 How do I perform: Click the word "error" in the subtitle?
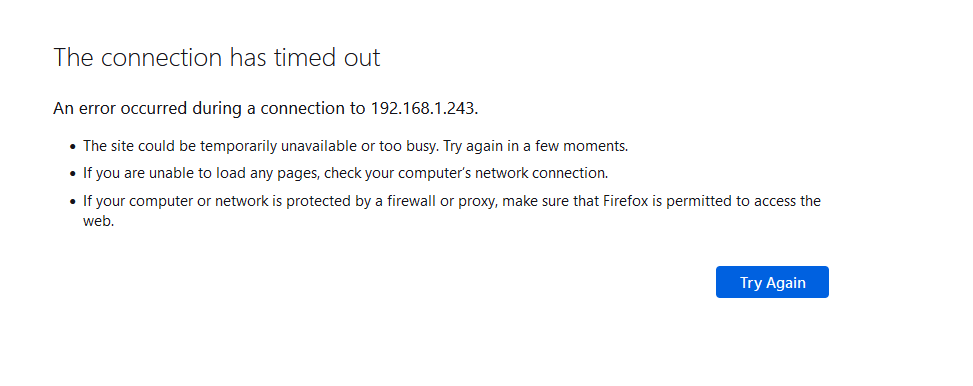99,108
